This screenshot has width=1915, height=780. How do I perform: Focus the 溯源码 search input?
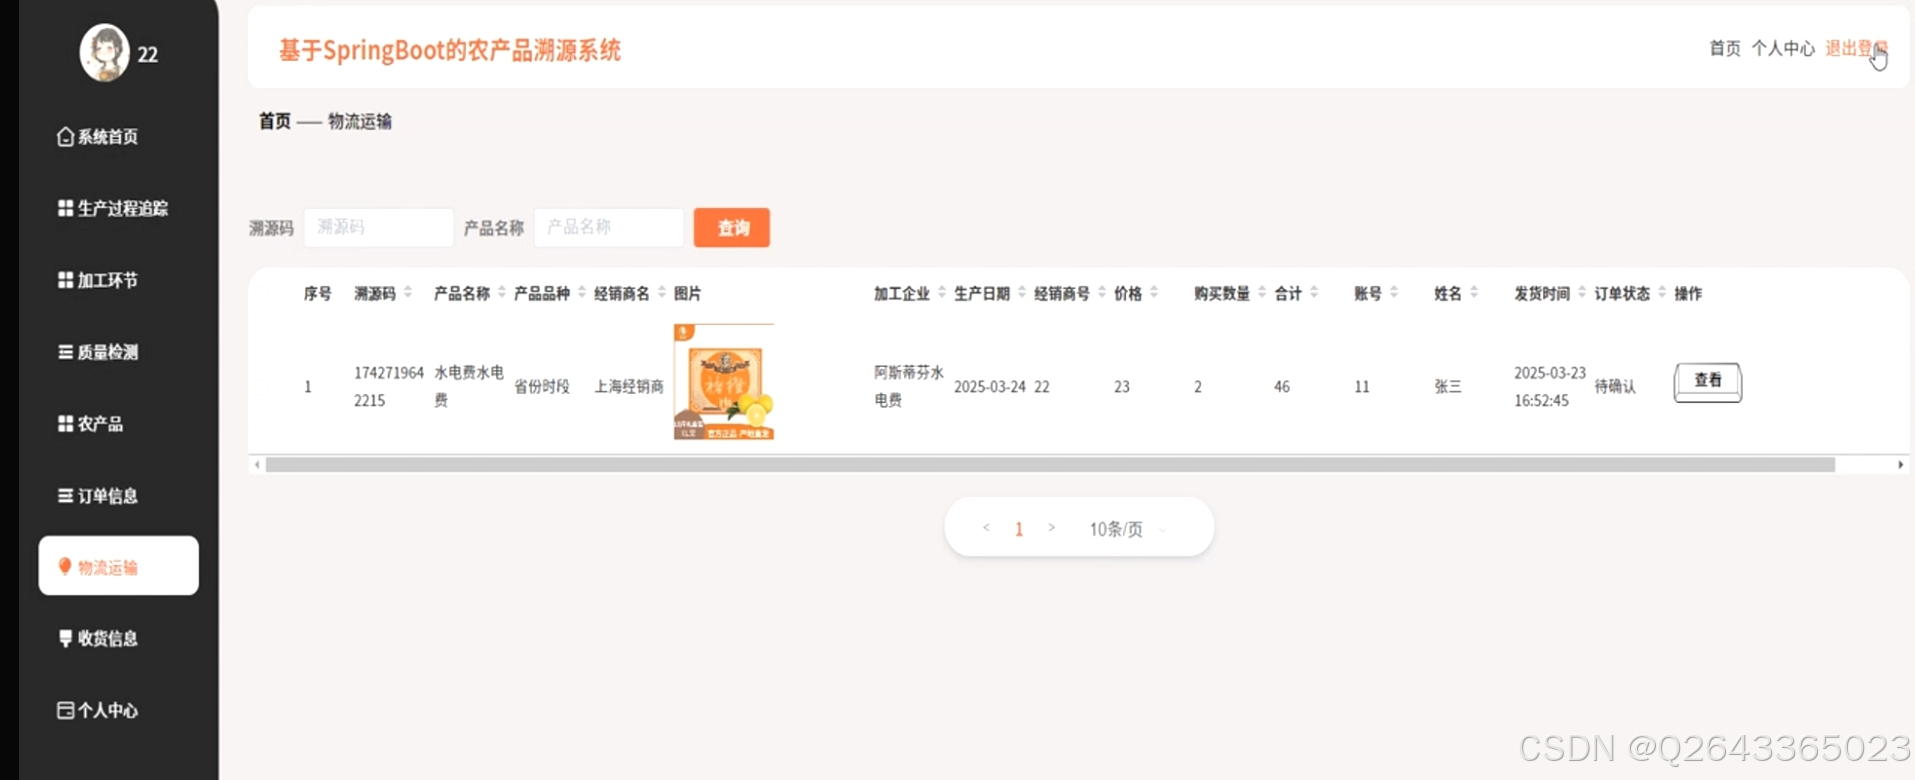point(378,228)
